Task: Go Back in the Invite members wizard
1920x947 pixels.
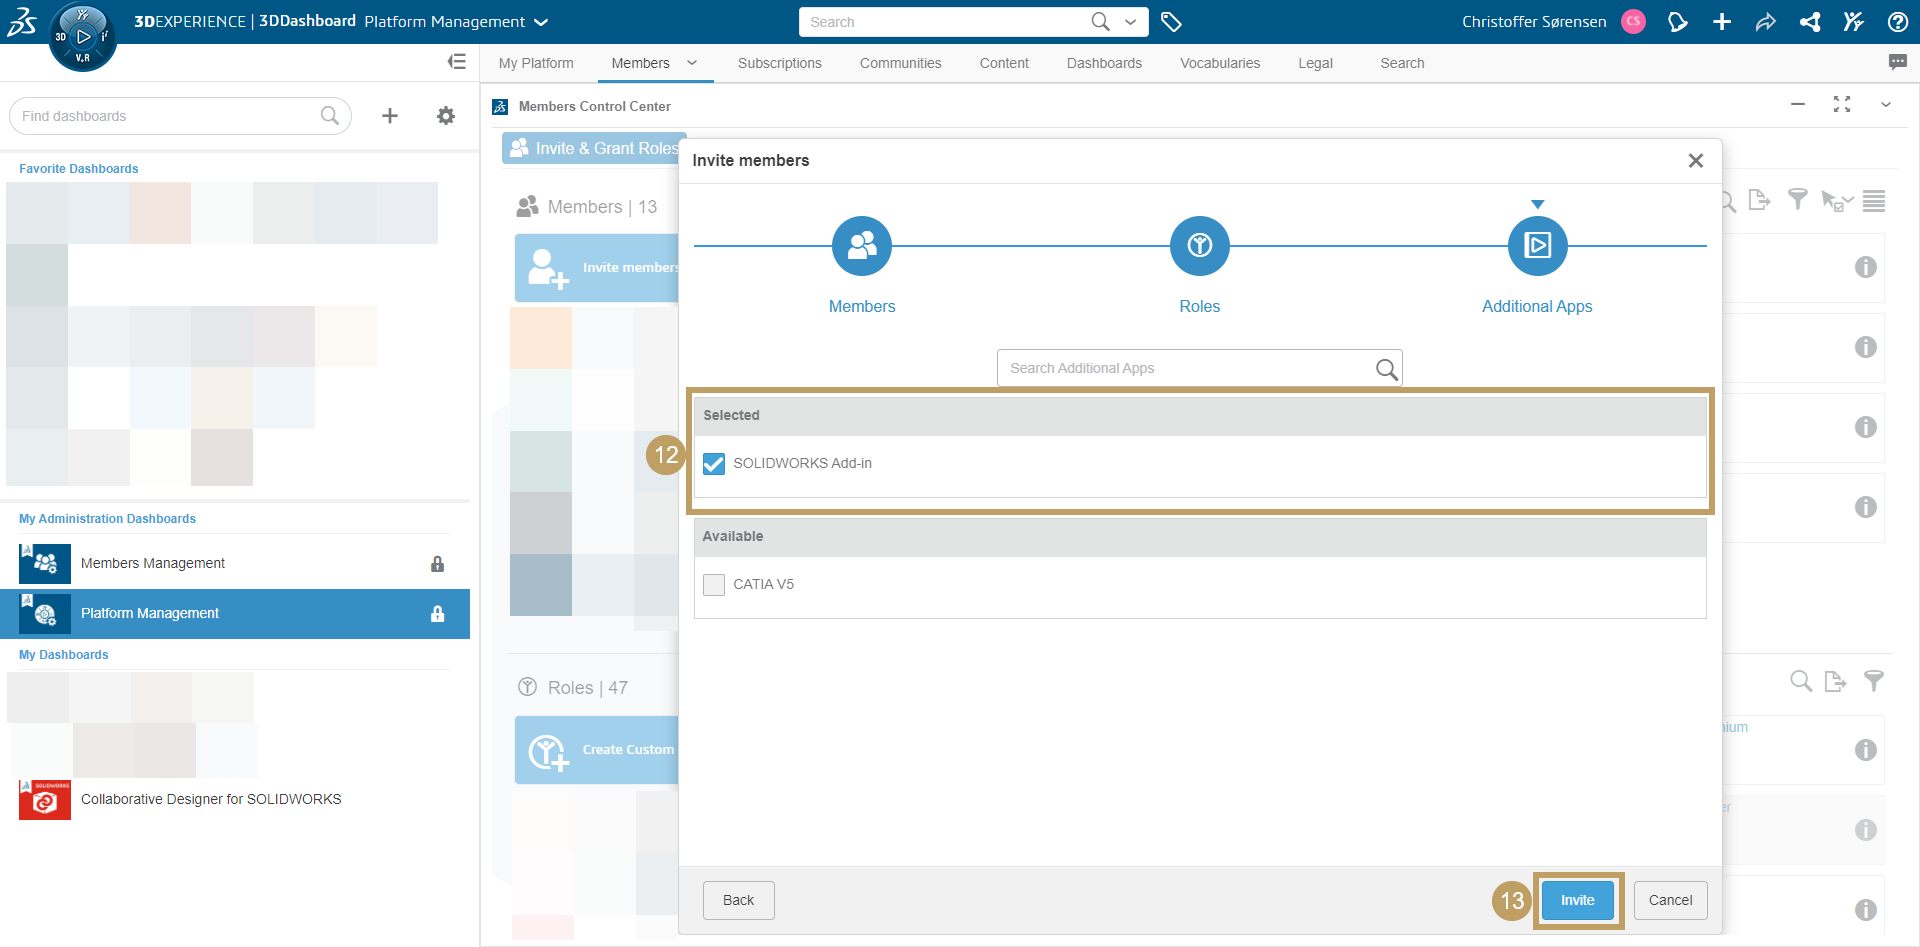Action: click(738, 900)
